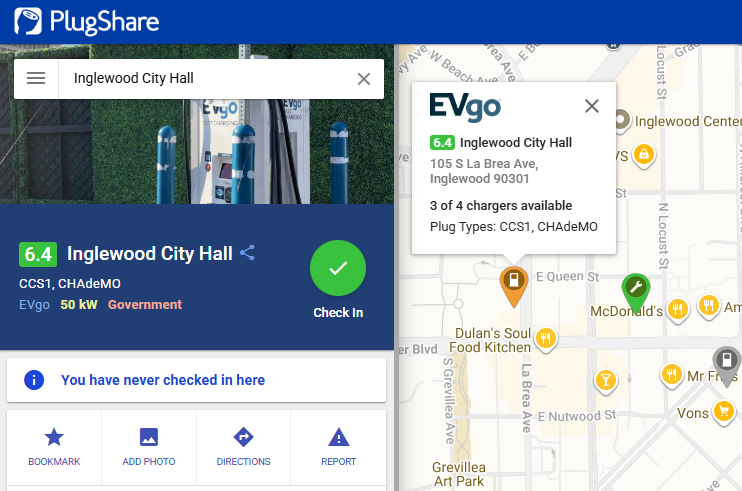The height and width of the screenshot is (491, 742).
Task: Click Add Photo icon
Action: click(x=149, y=437)
